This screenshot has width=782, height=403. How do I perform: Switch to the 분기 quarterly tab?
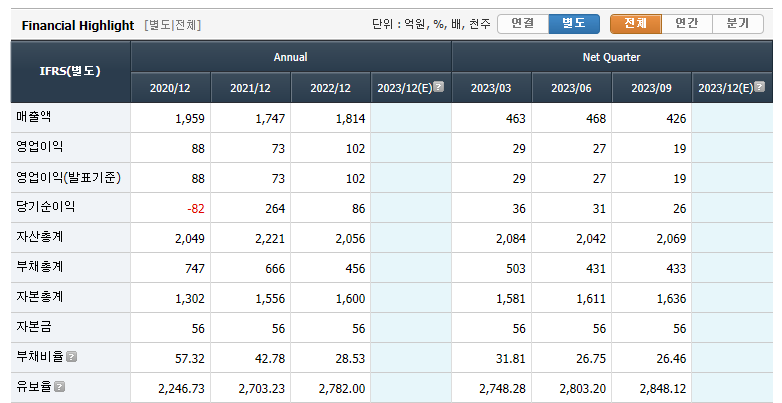pos(738,23)
